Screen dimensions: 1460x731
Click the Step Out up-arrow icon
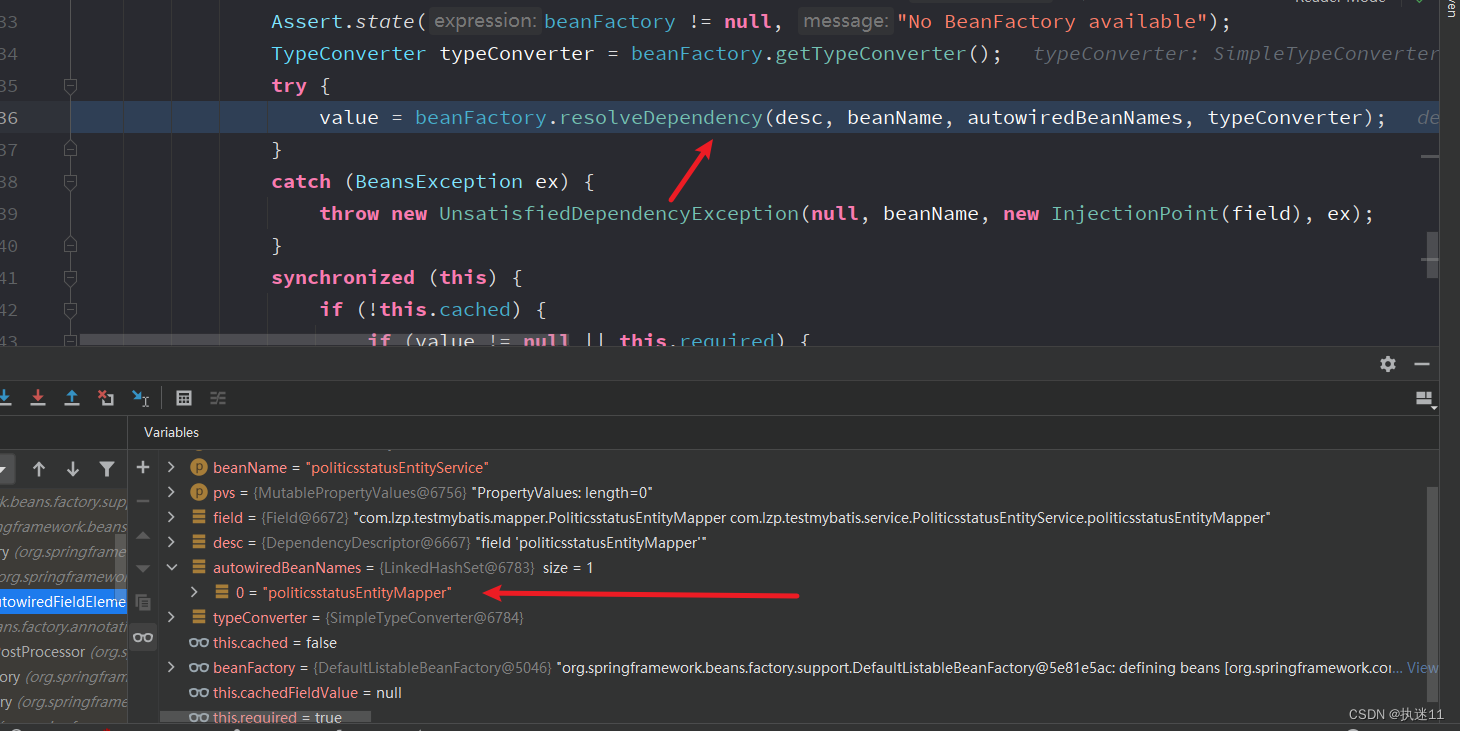[x=72, y=398]
